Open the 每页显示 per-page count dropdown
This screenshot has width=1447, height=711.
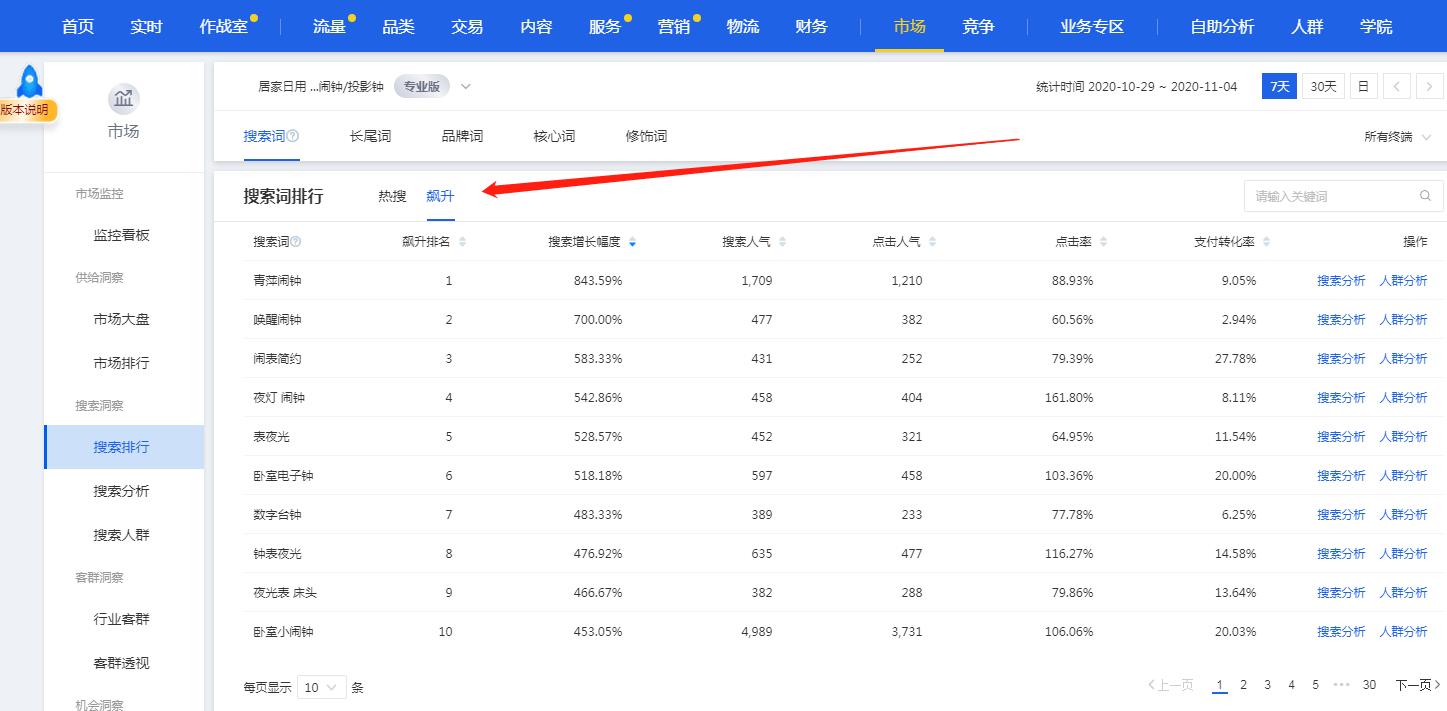[321, 687]
